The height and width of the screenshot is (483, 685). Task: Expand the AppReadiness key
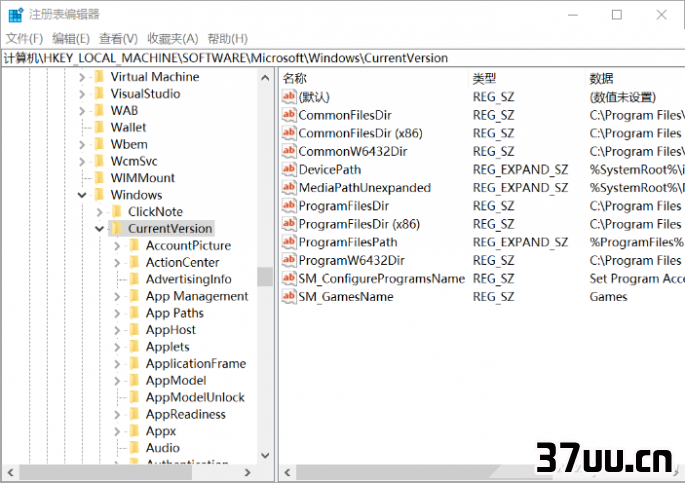(x=117, y=414)
